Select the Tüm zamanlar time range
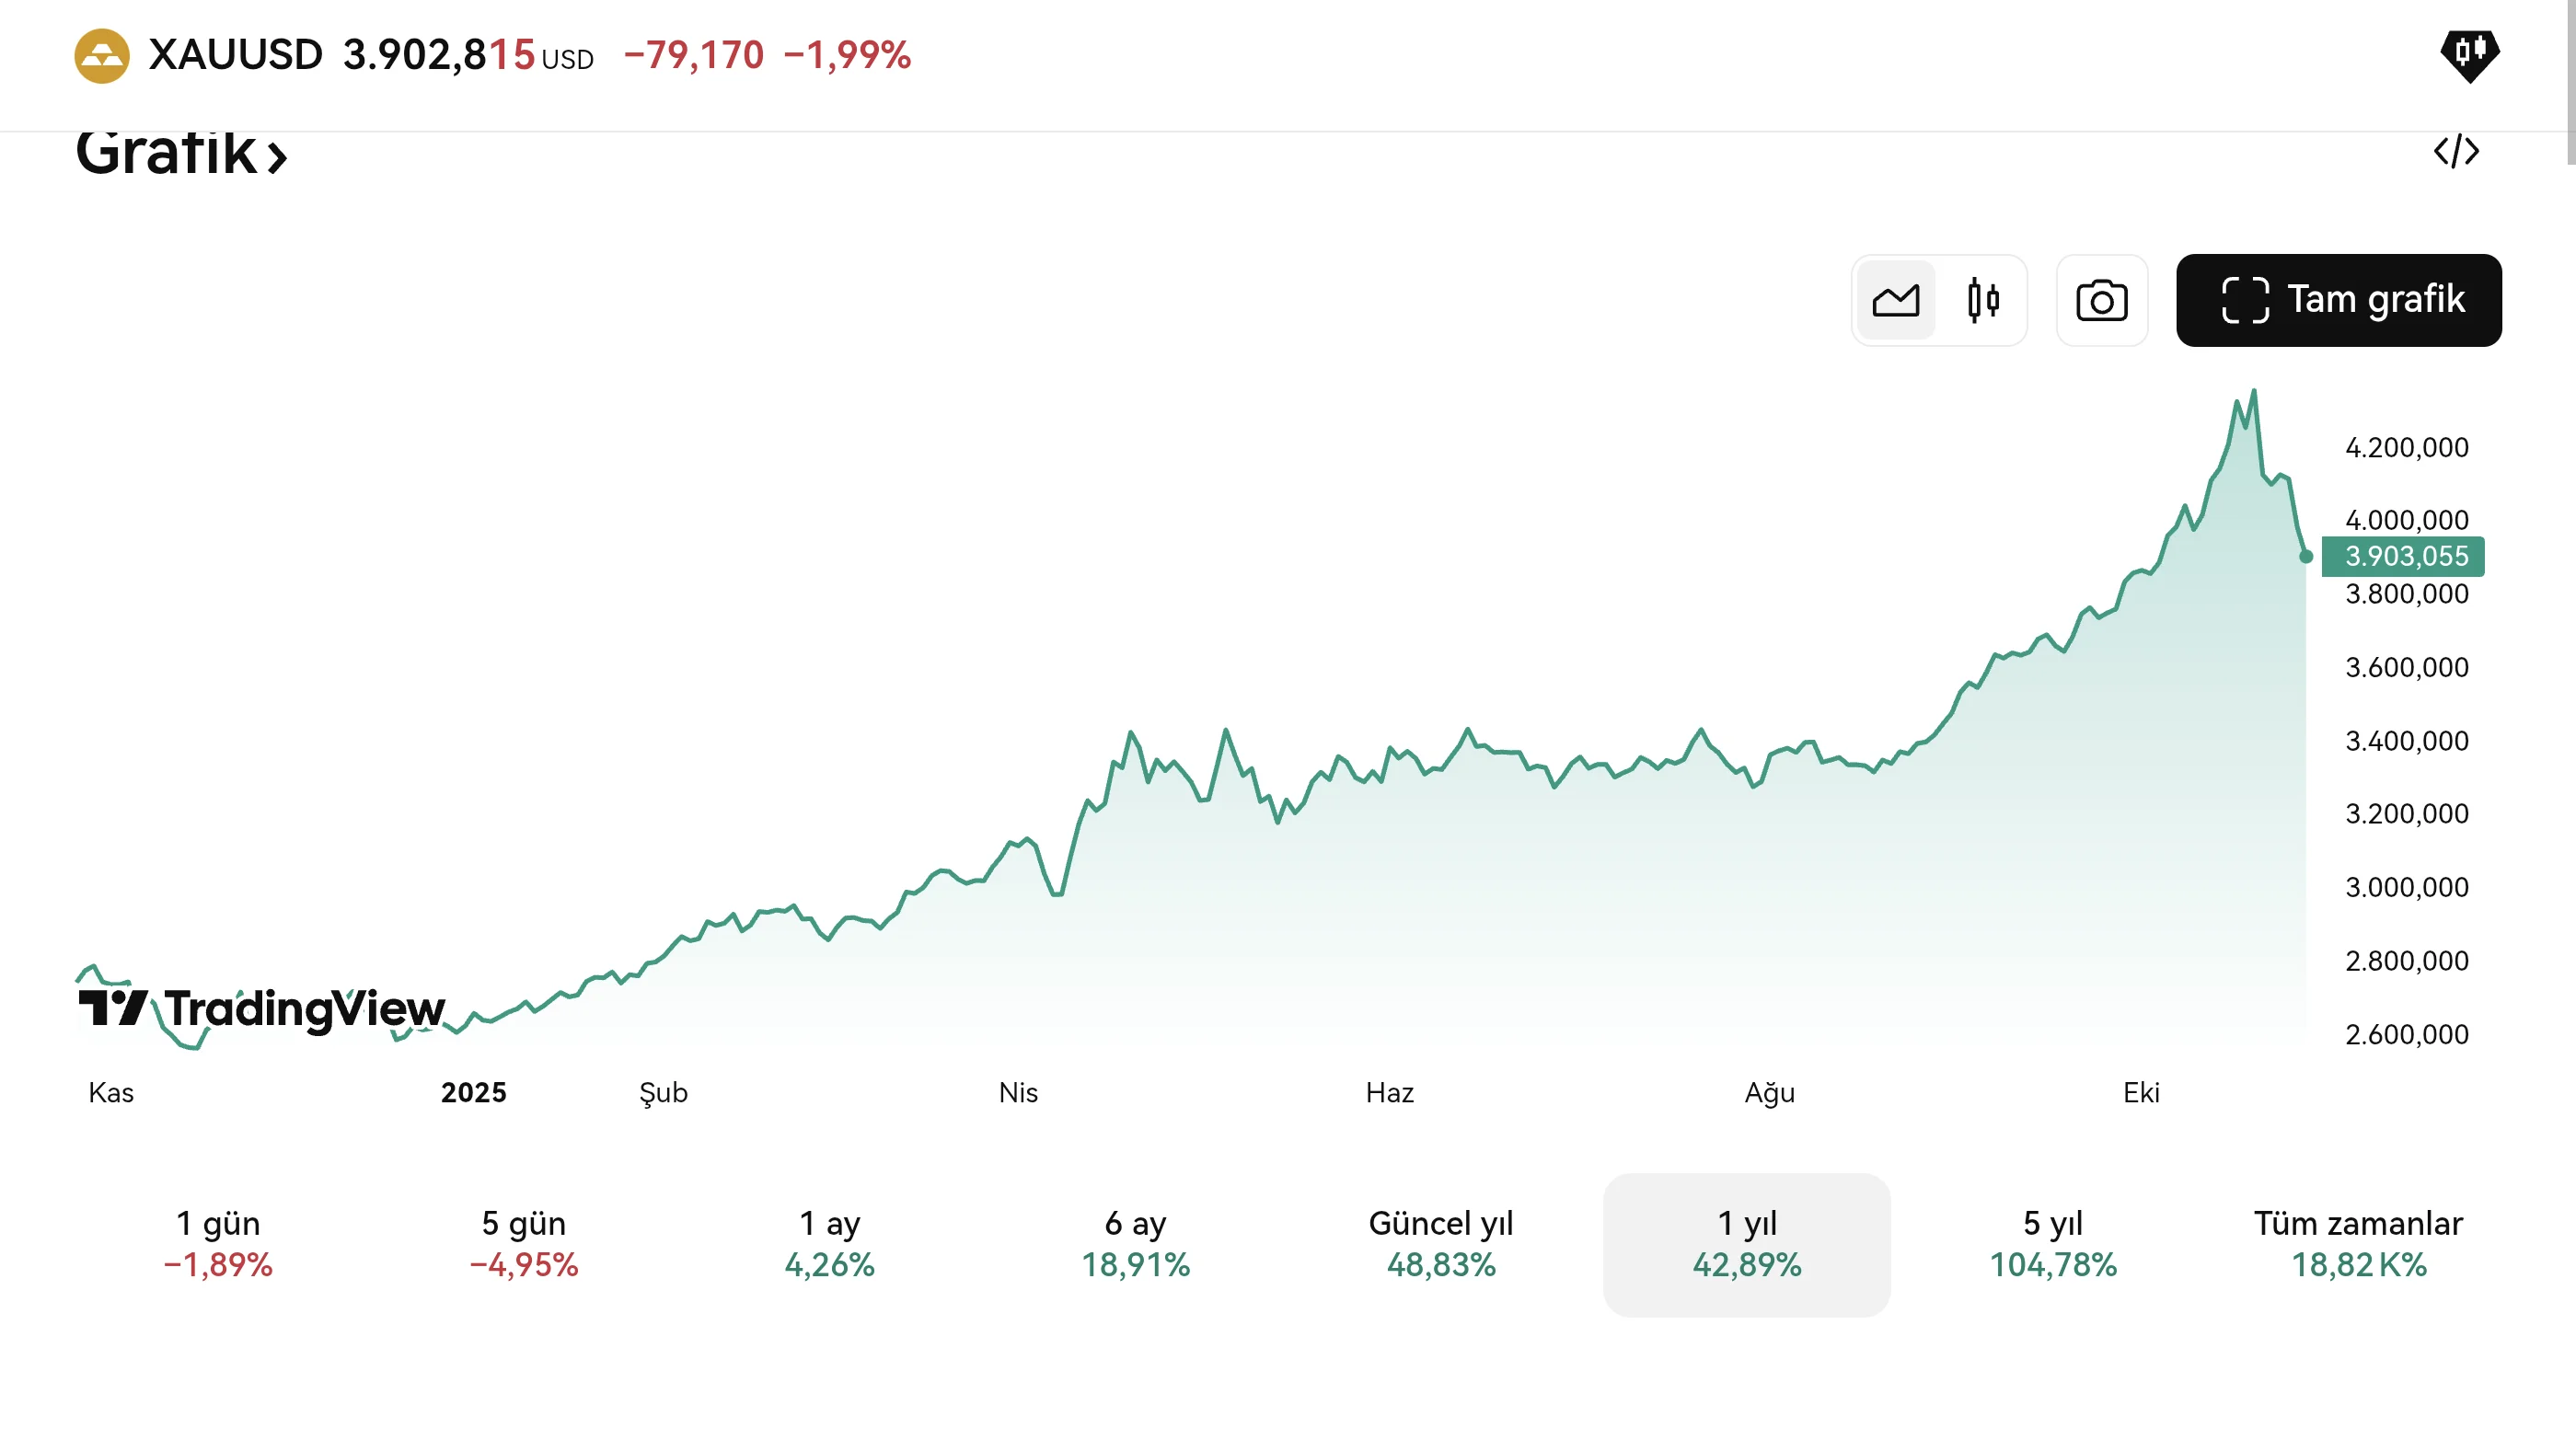The height and width of the screenshot is (1440, 2576). pyautogui.click(x=2358, y=1243)
